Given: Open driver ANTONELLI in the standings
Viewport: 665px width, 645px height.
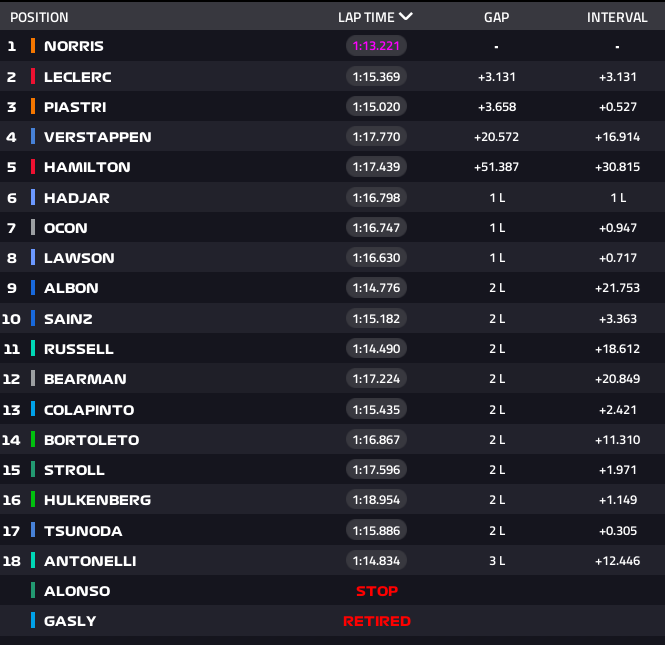Looking at the screenshot, I should click(90, 561).
